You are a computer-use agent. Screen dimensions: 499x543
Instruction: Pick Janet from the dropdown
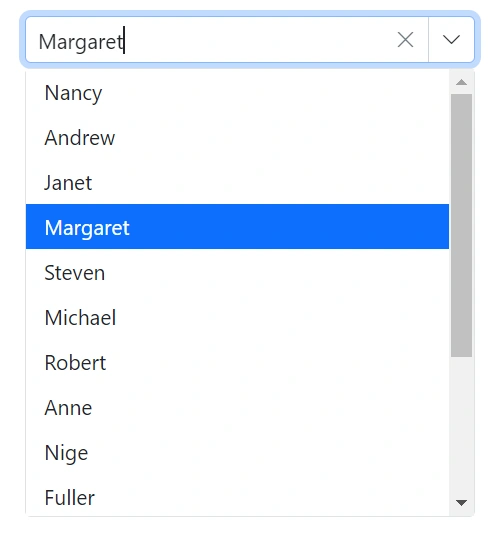(238, 182)
